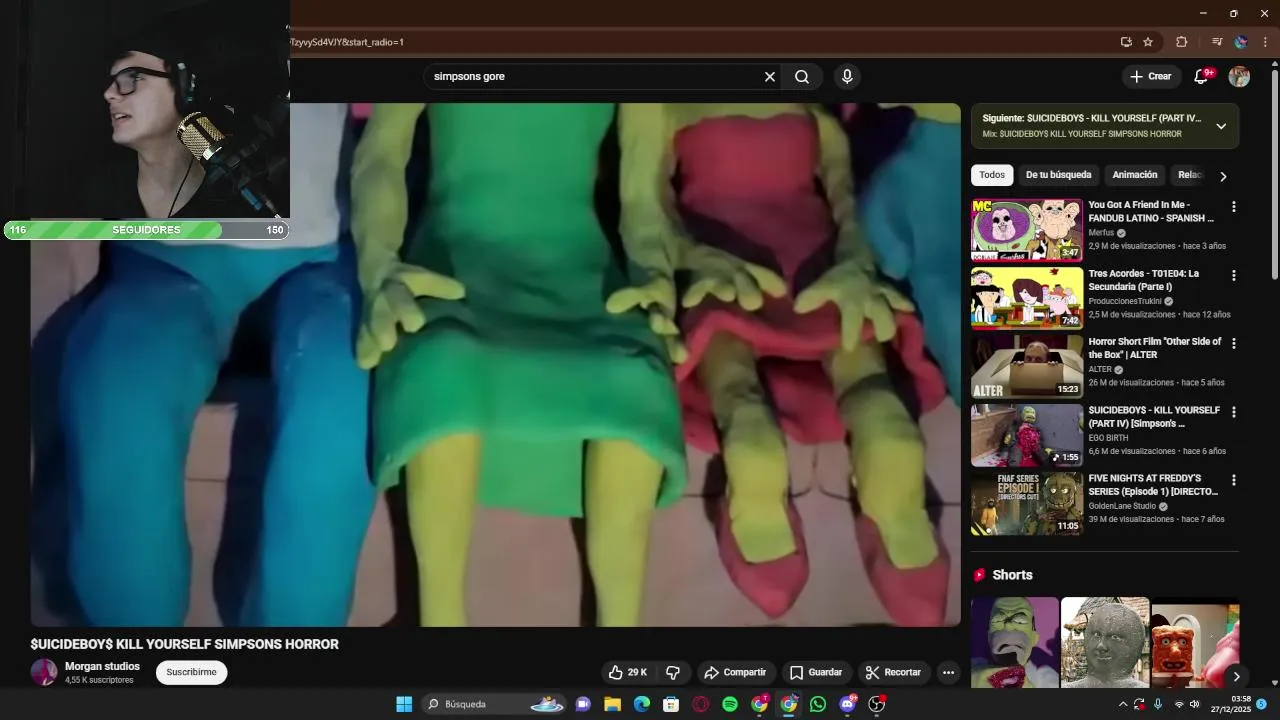Open Opera GX from the taskbar

coord(701,704)
